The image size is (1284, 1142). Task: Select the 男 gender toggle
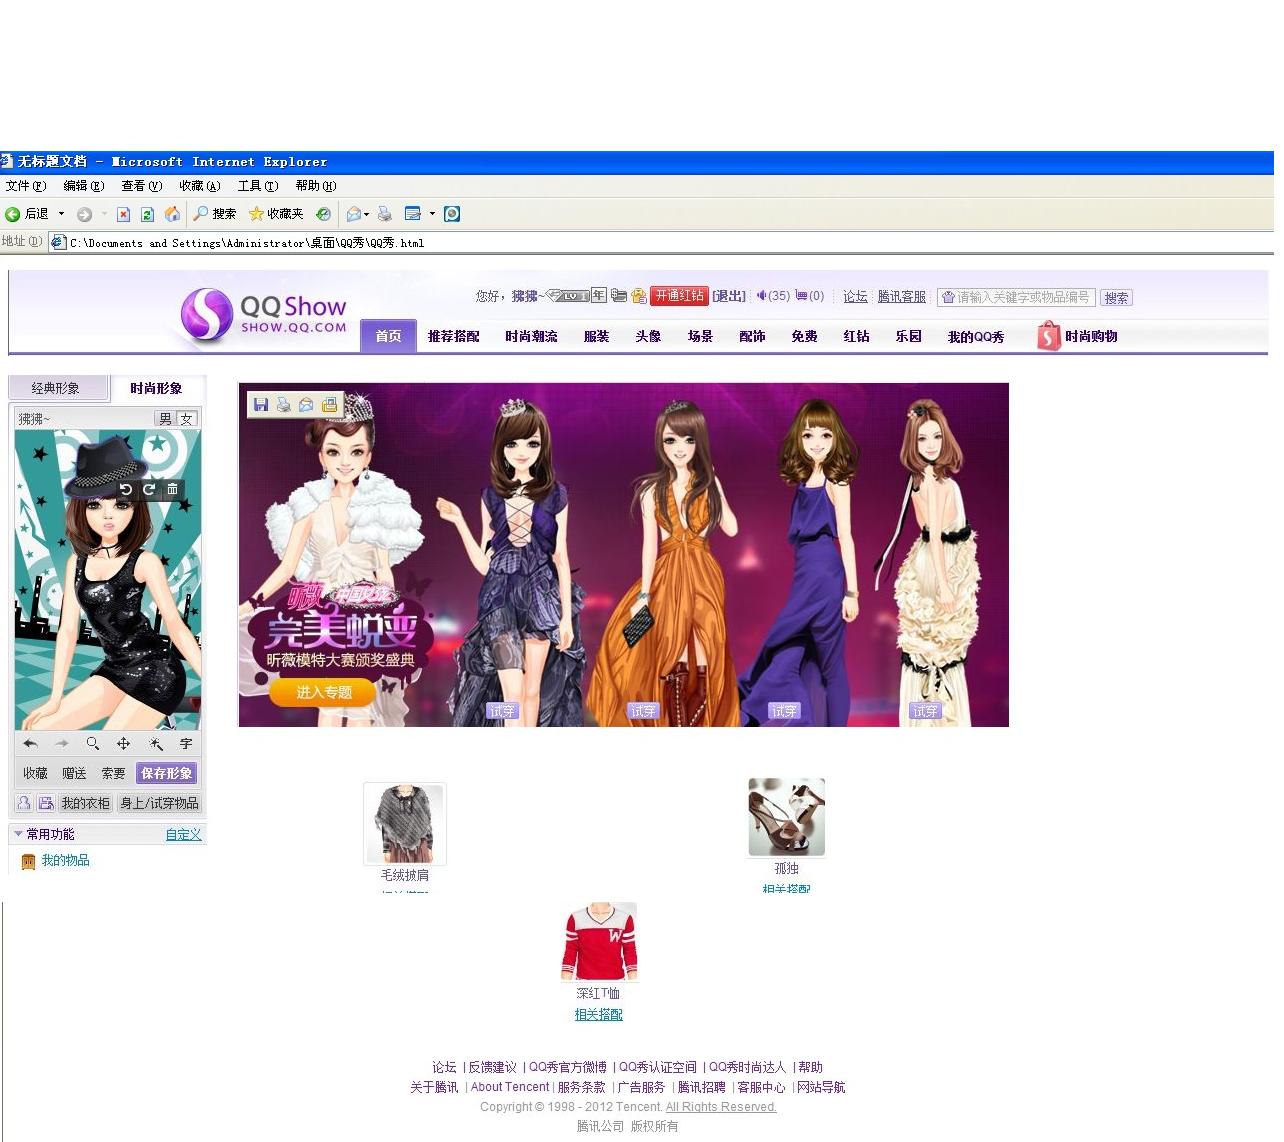165,418
